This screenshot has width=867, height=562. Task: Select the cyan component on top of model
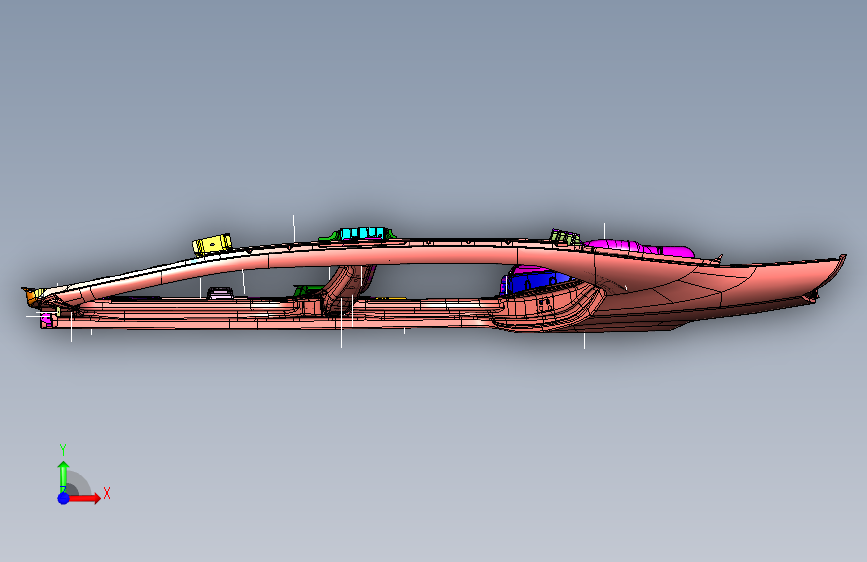point(362,233)
